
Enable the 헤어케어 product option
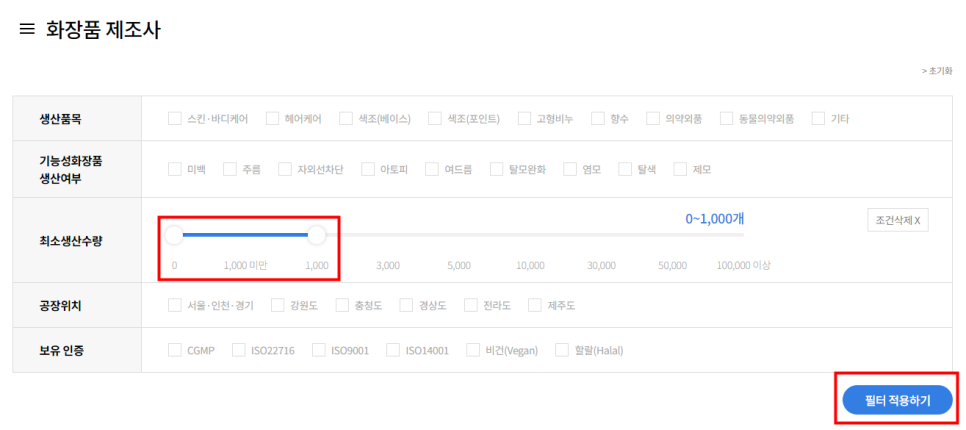click(x=272, y=118)
